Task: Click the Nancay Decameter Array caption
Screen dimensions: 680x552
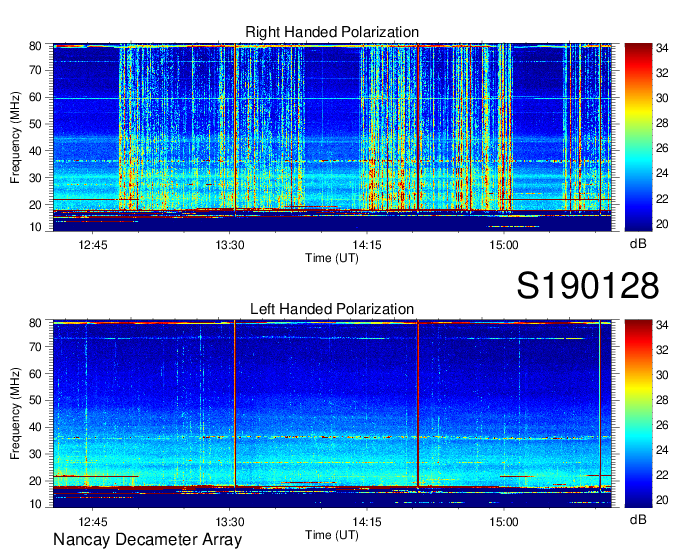Action: pos(147,540)
